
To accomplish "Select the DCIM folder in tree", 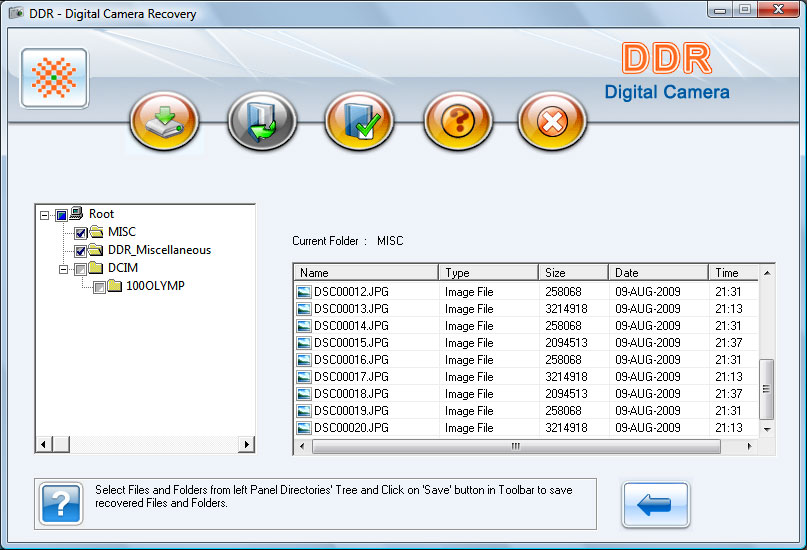I will tap(123, 268).
